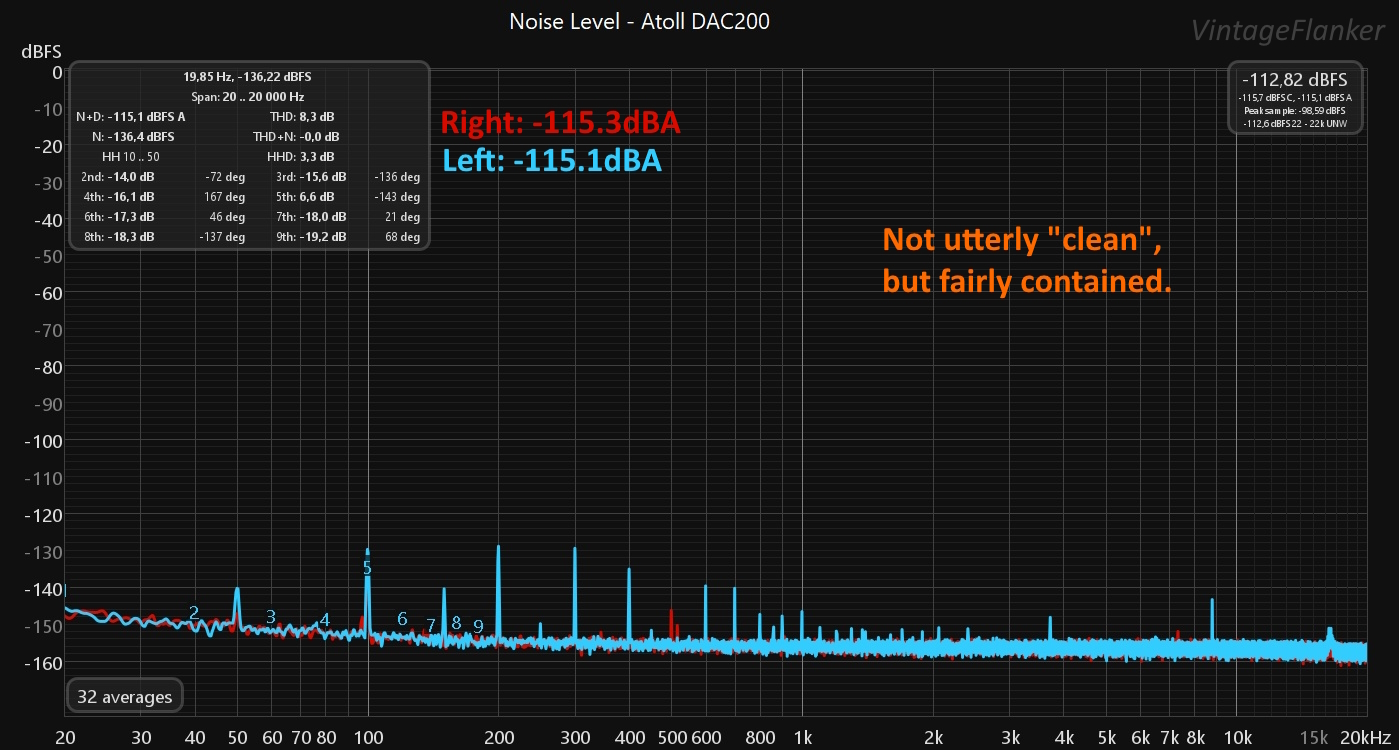Image resolution: width=1399 pixels, height=750 pixels.
Task: Click the '-60' label on the vertical axis
Action: pos(48,293)
